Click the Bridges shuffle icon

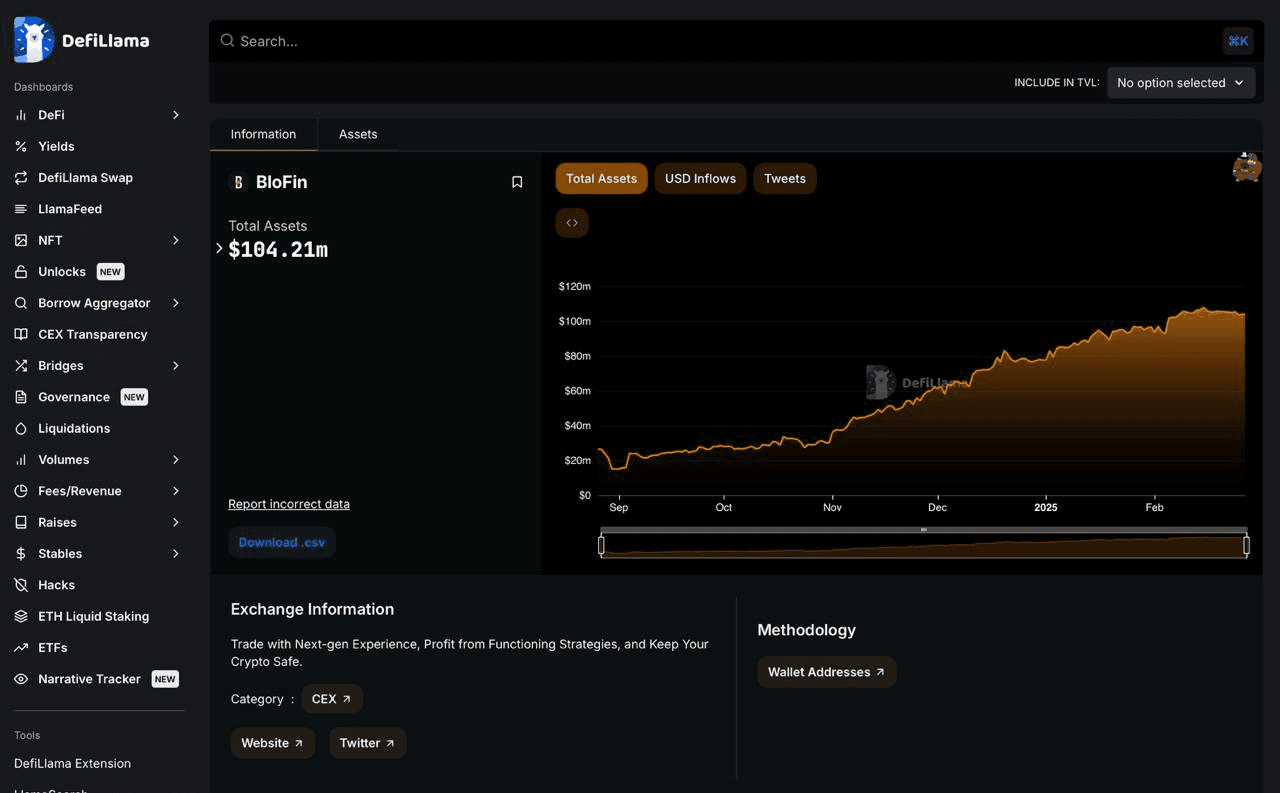[21, 366]
